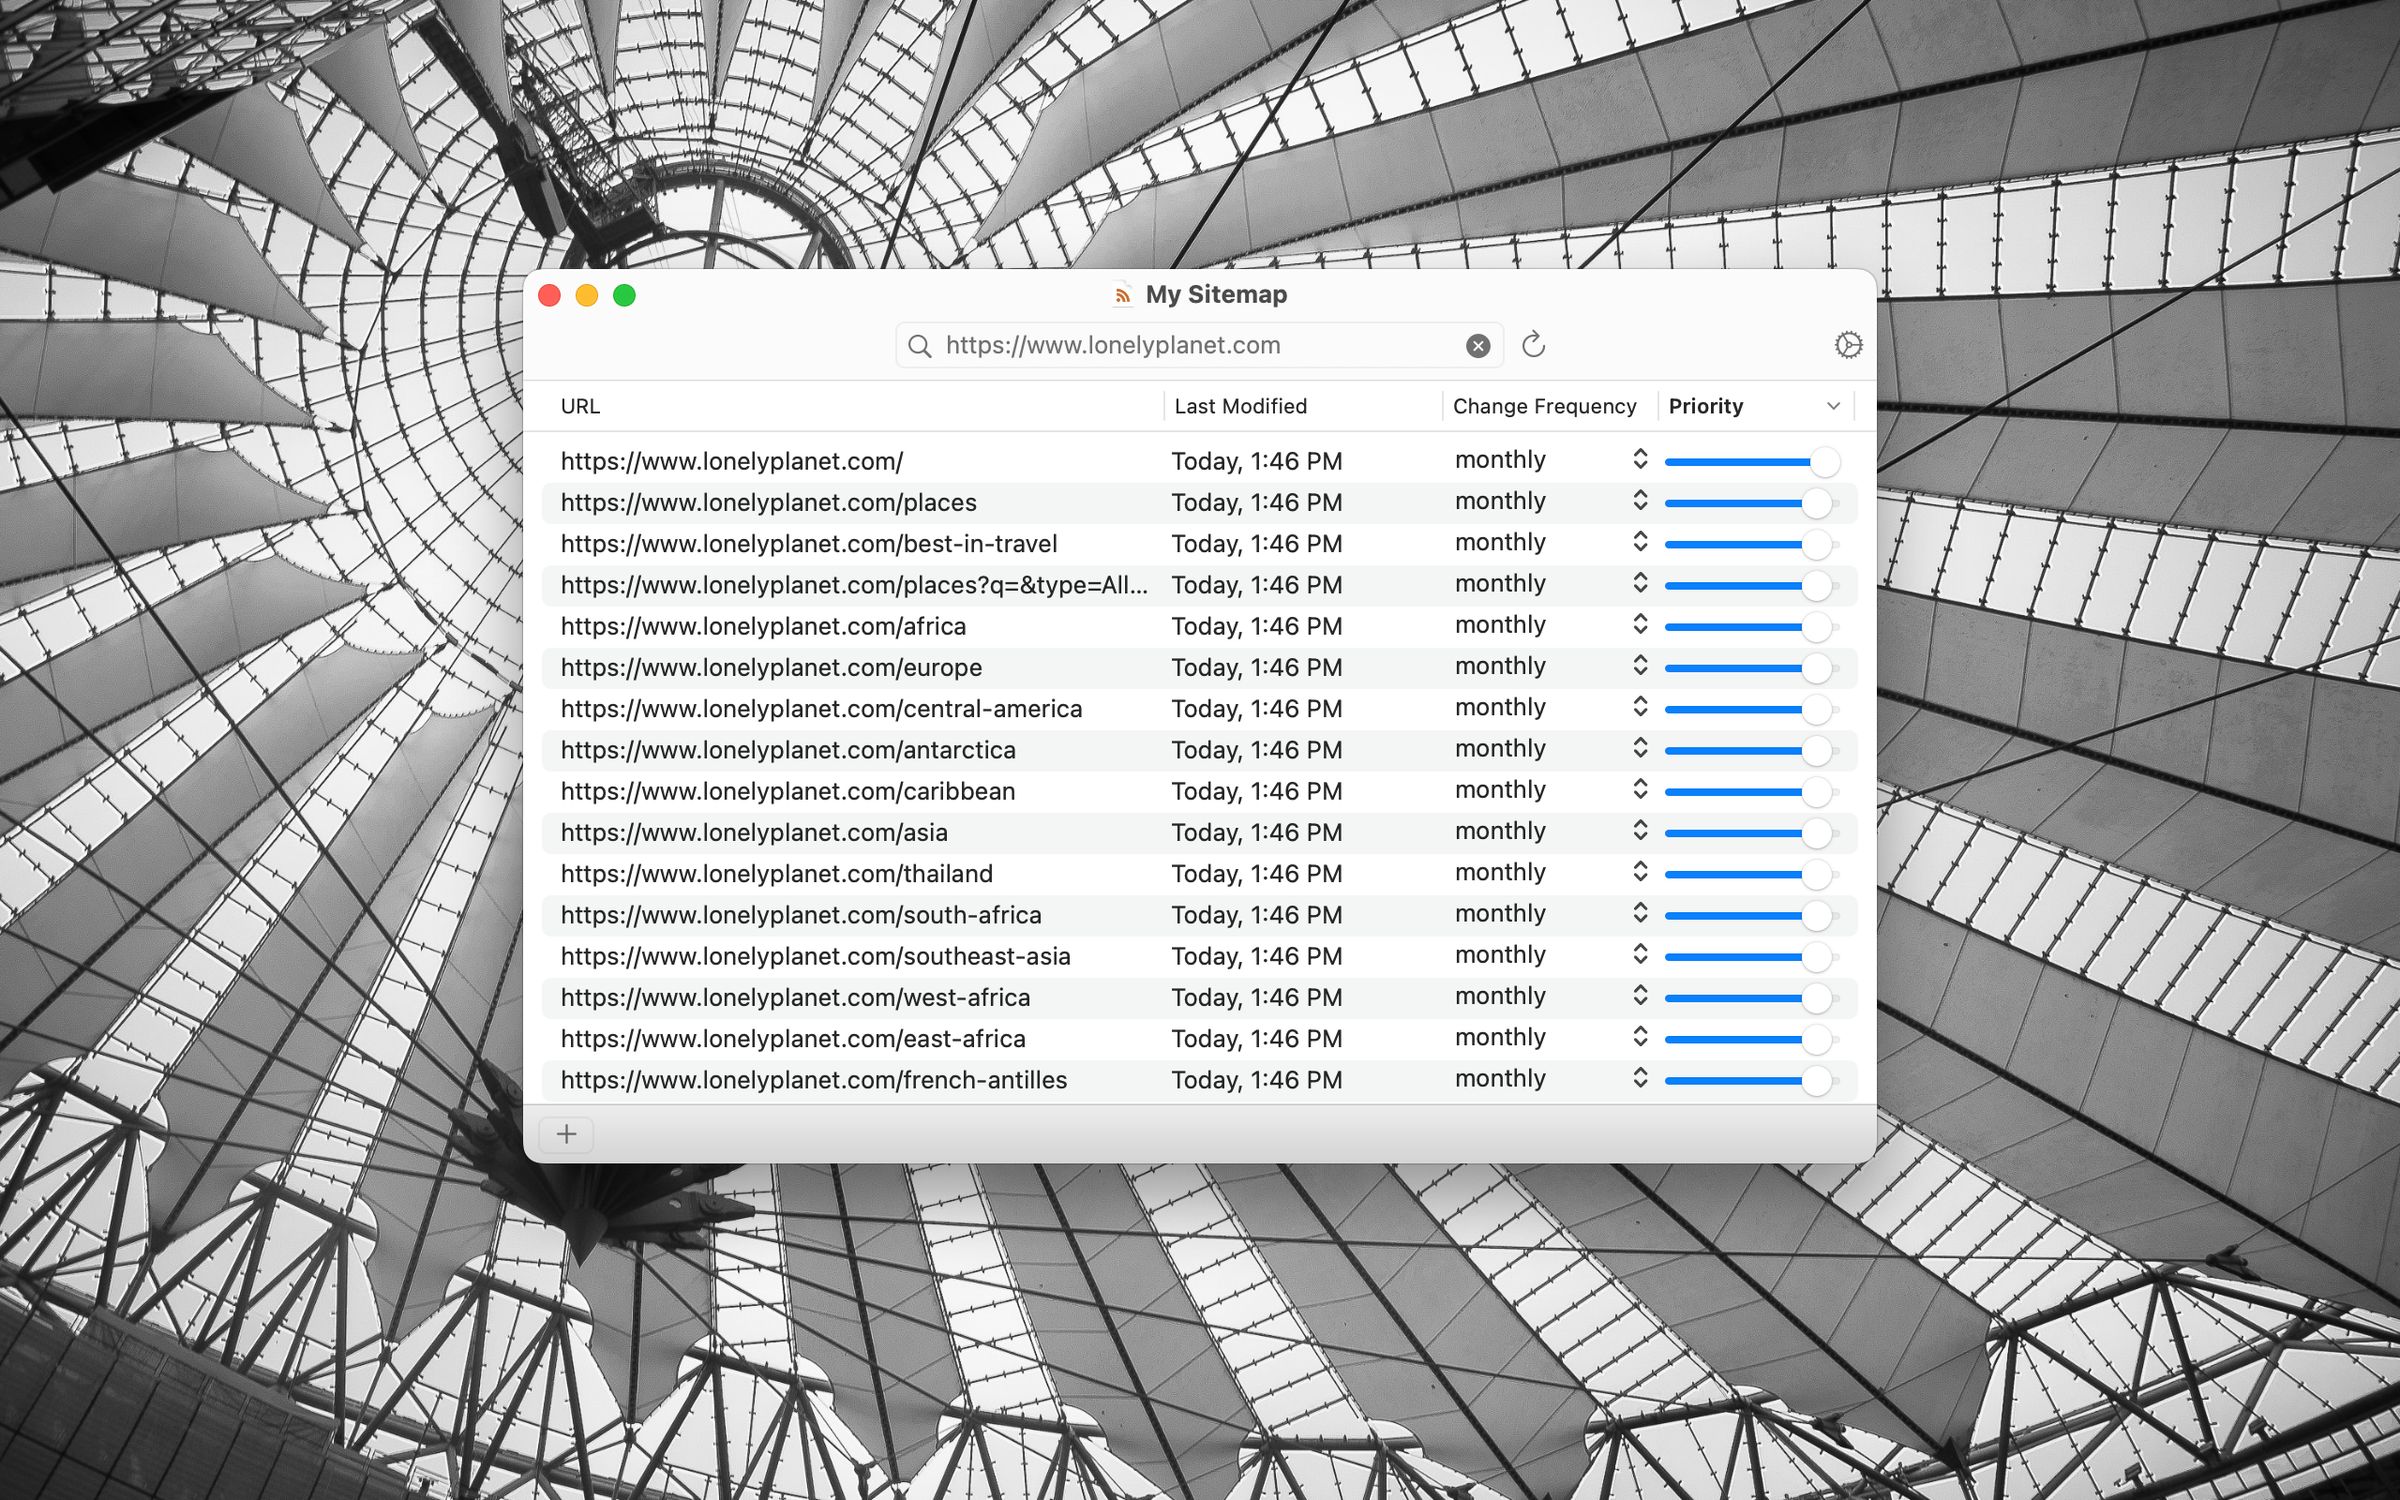The height and width of the screenshot is (1500, 2400).
Task: Open frequency stepper for the french-antilles row
Action: pos(1639,1079)
